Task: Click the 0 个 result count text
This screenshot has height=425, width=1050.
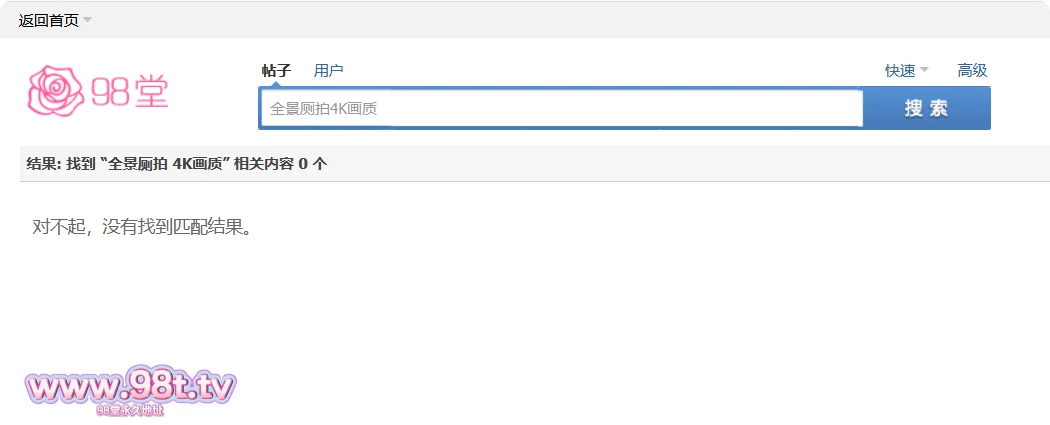Action: 312,164
